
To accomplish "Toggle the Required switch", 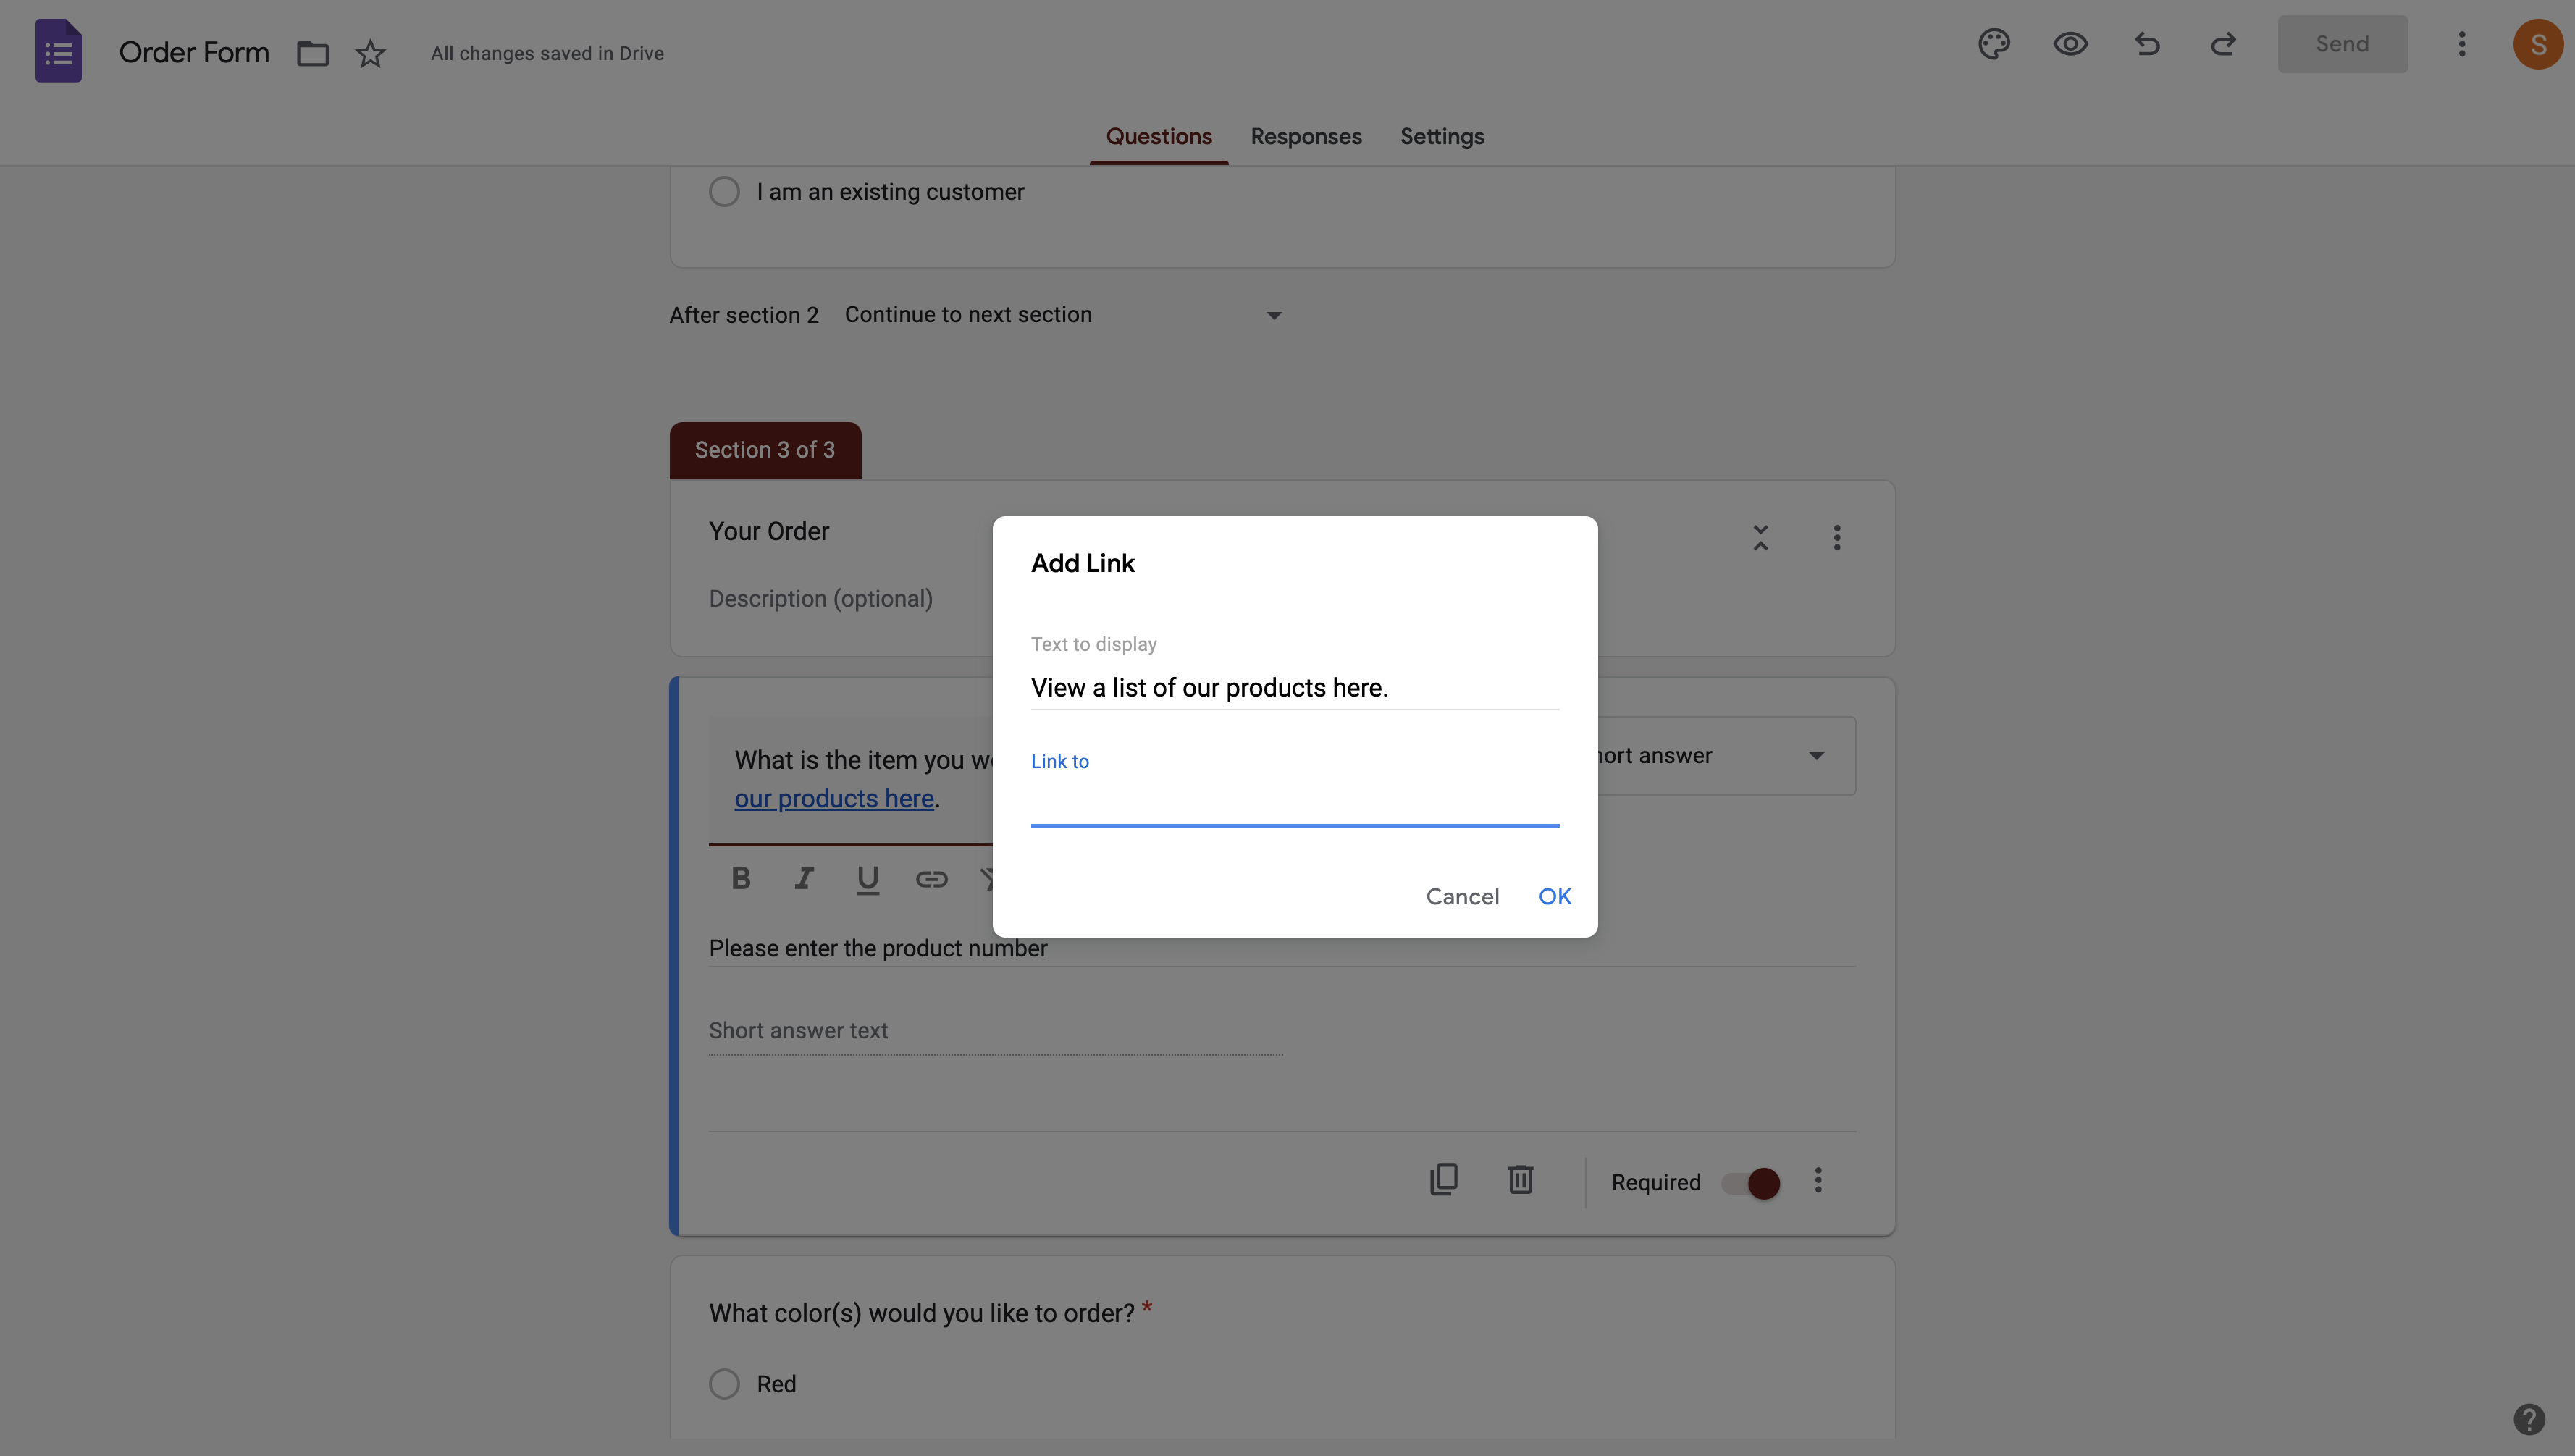I will (1751, 1183).
